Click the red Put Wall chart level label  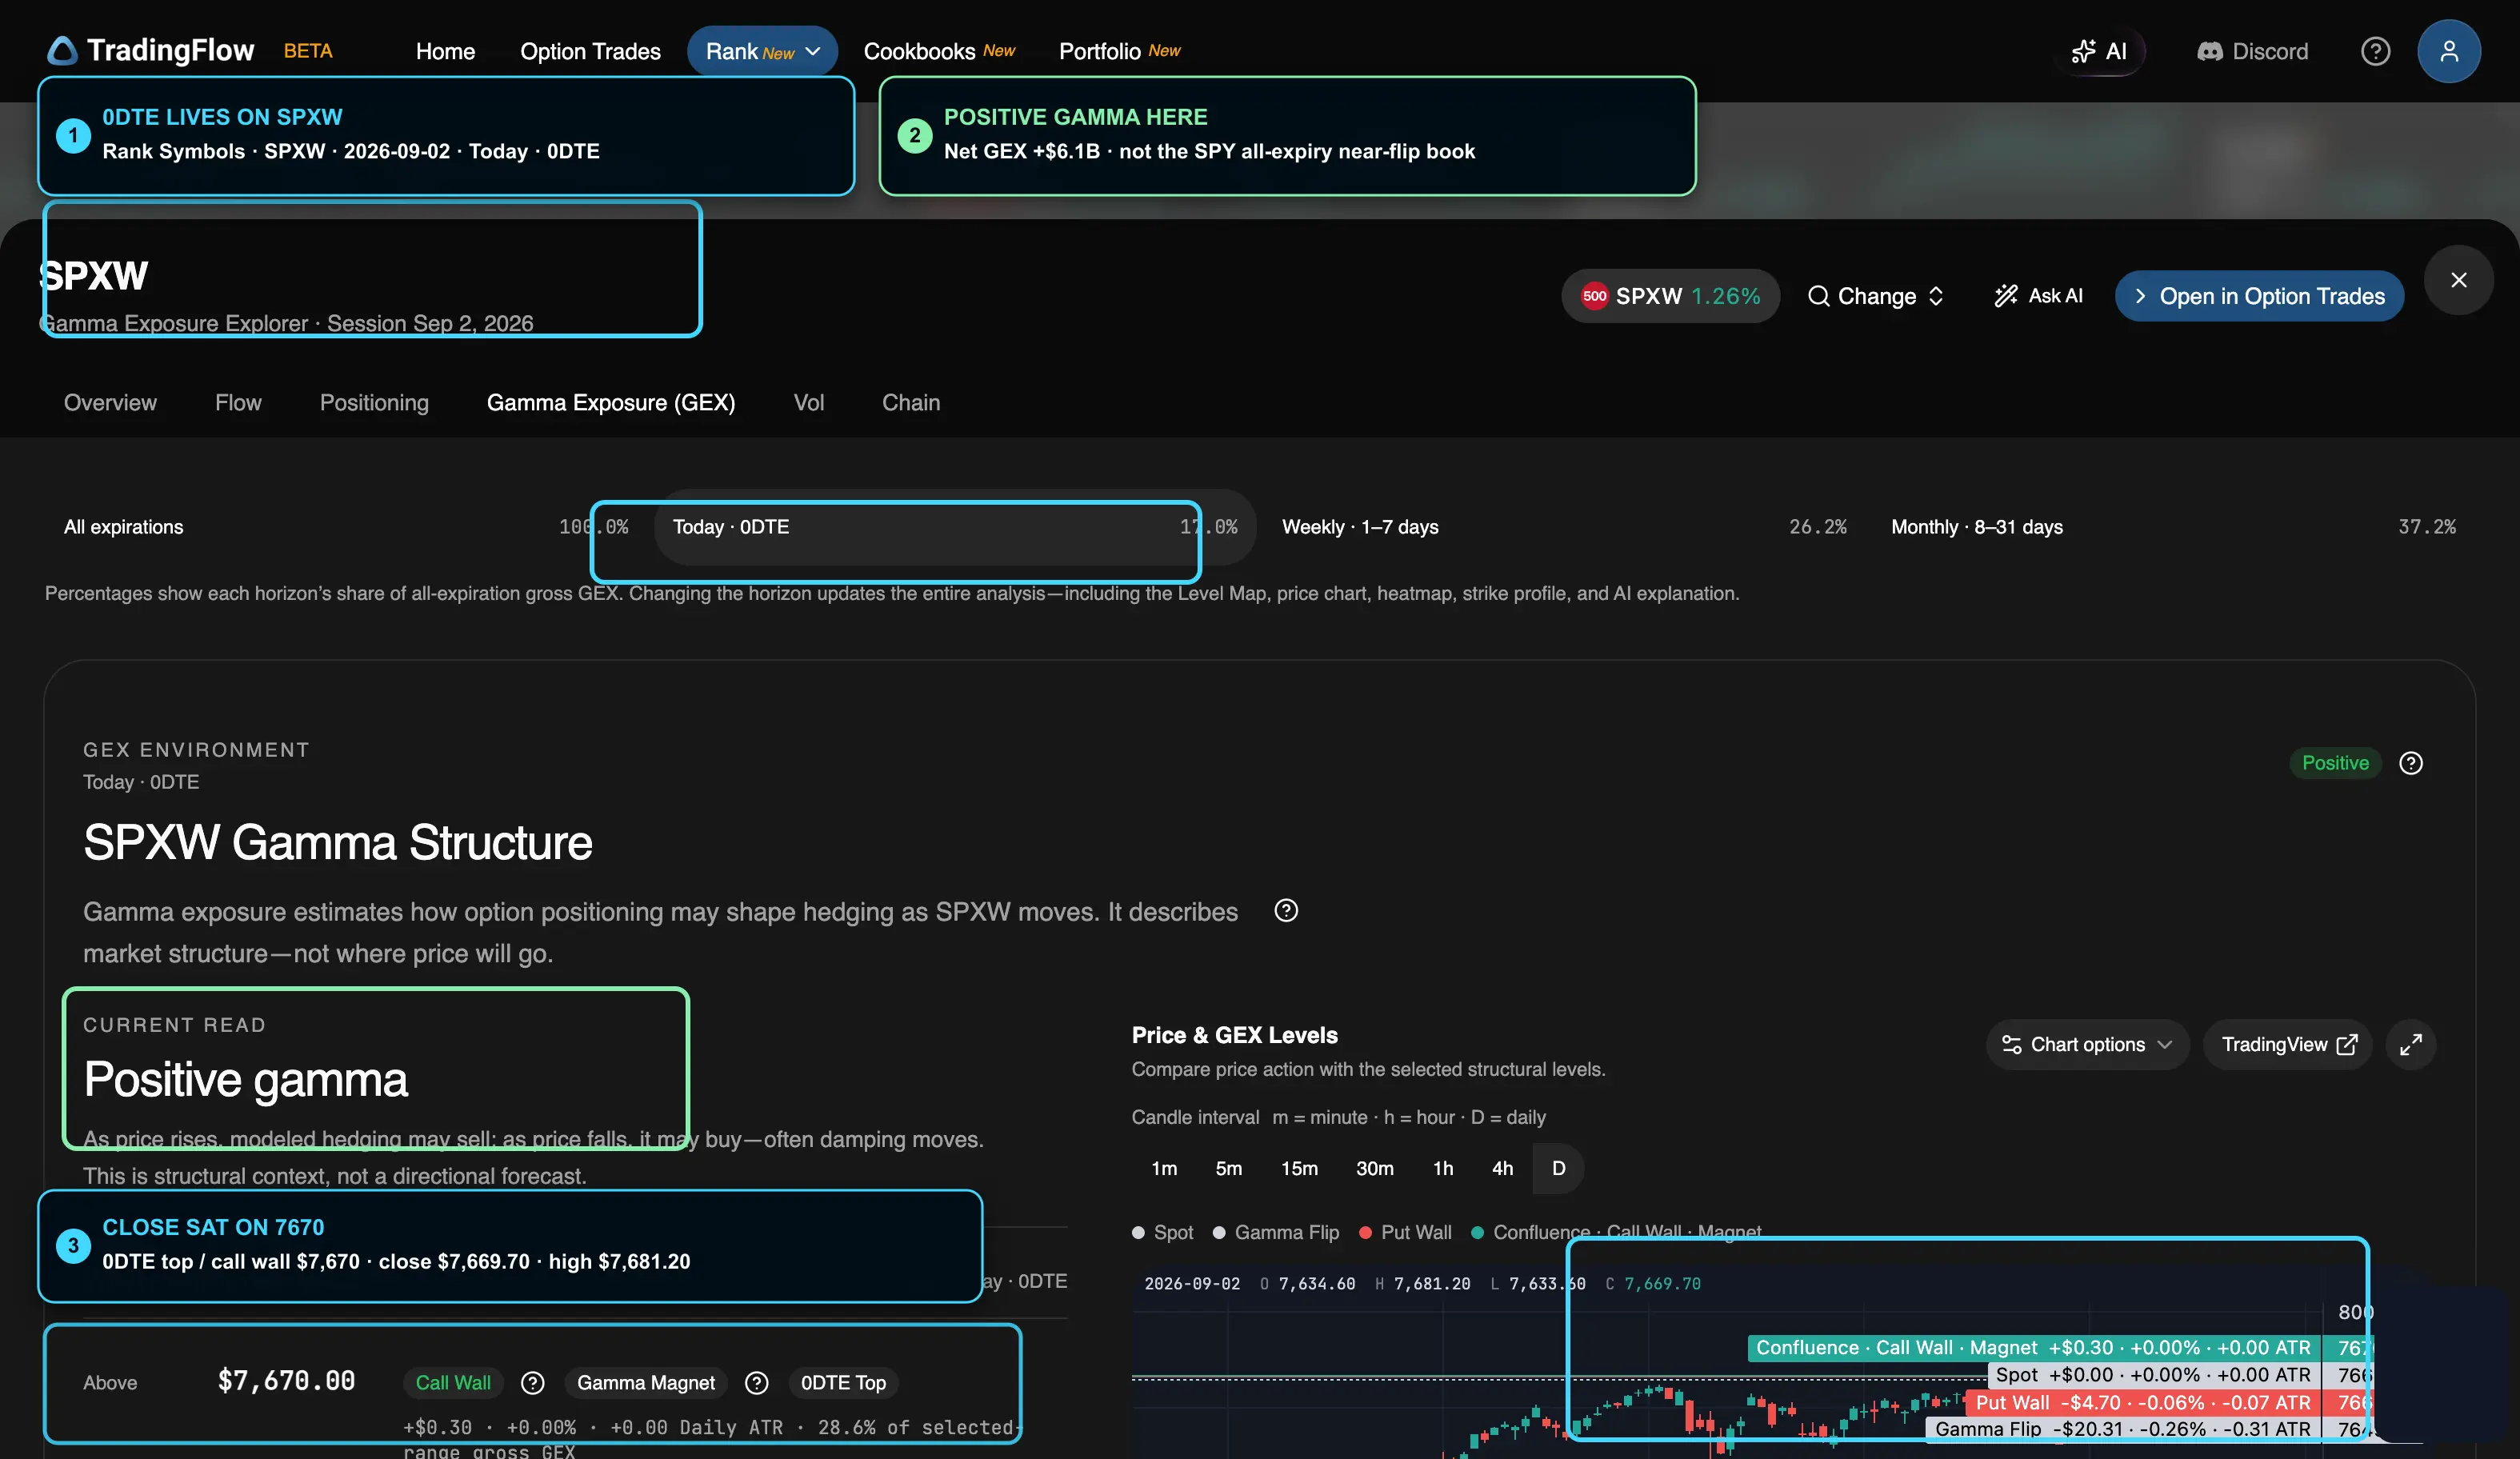(x=2143, y=1403)
